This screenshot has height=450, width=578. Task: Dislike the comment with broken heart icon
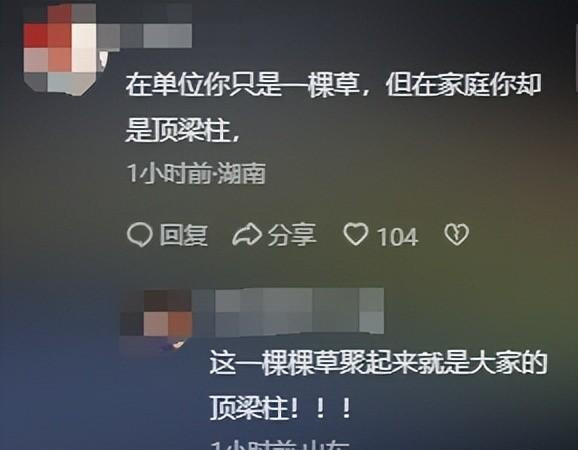point(457,234)
